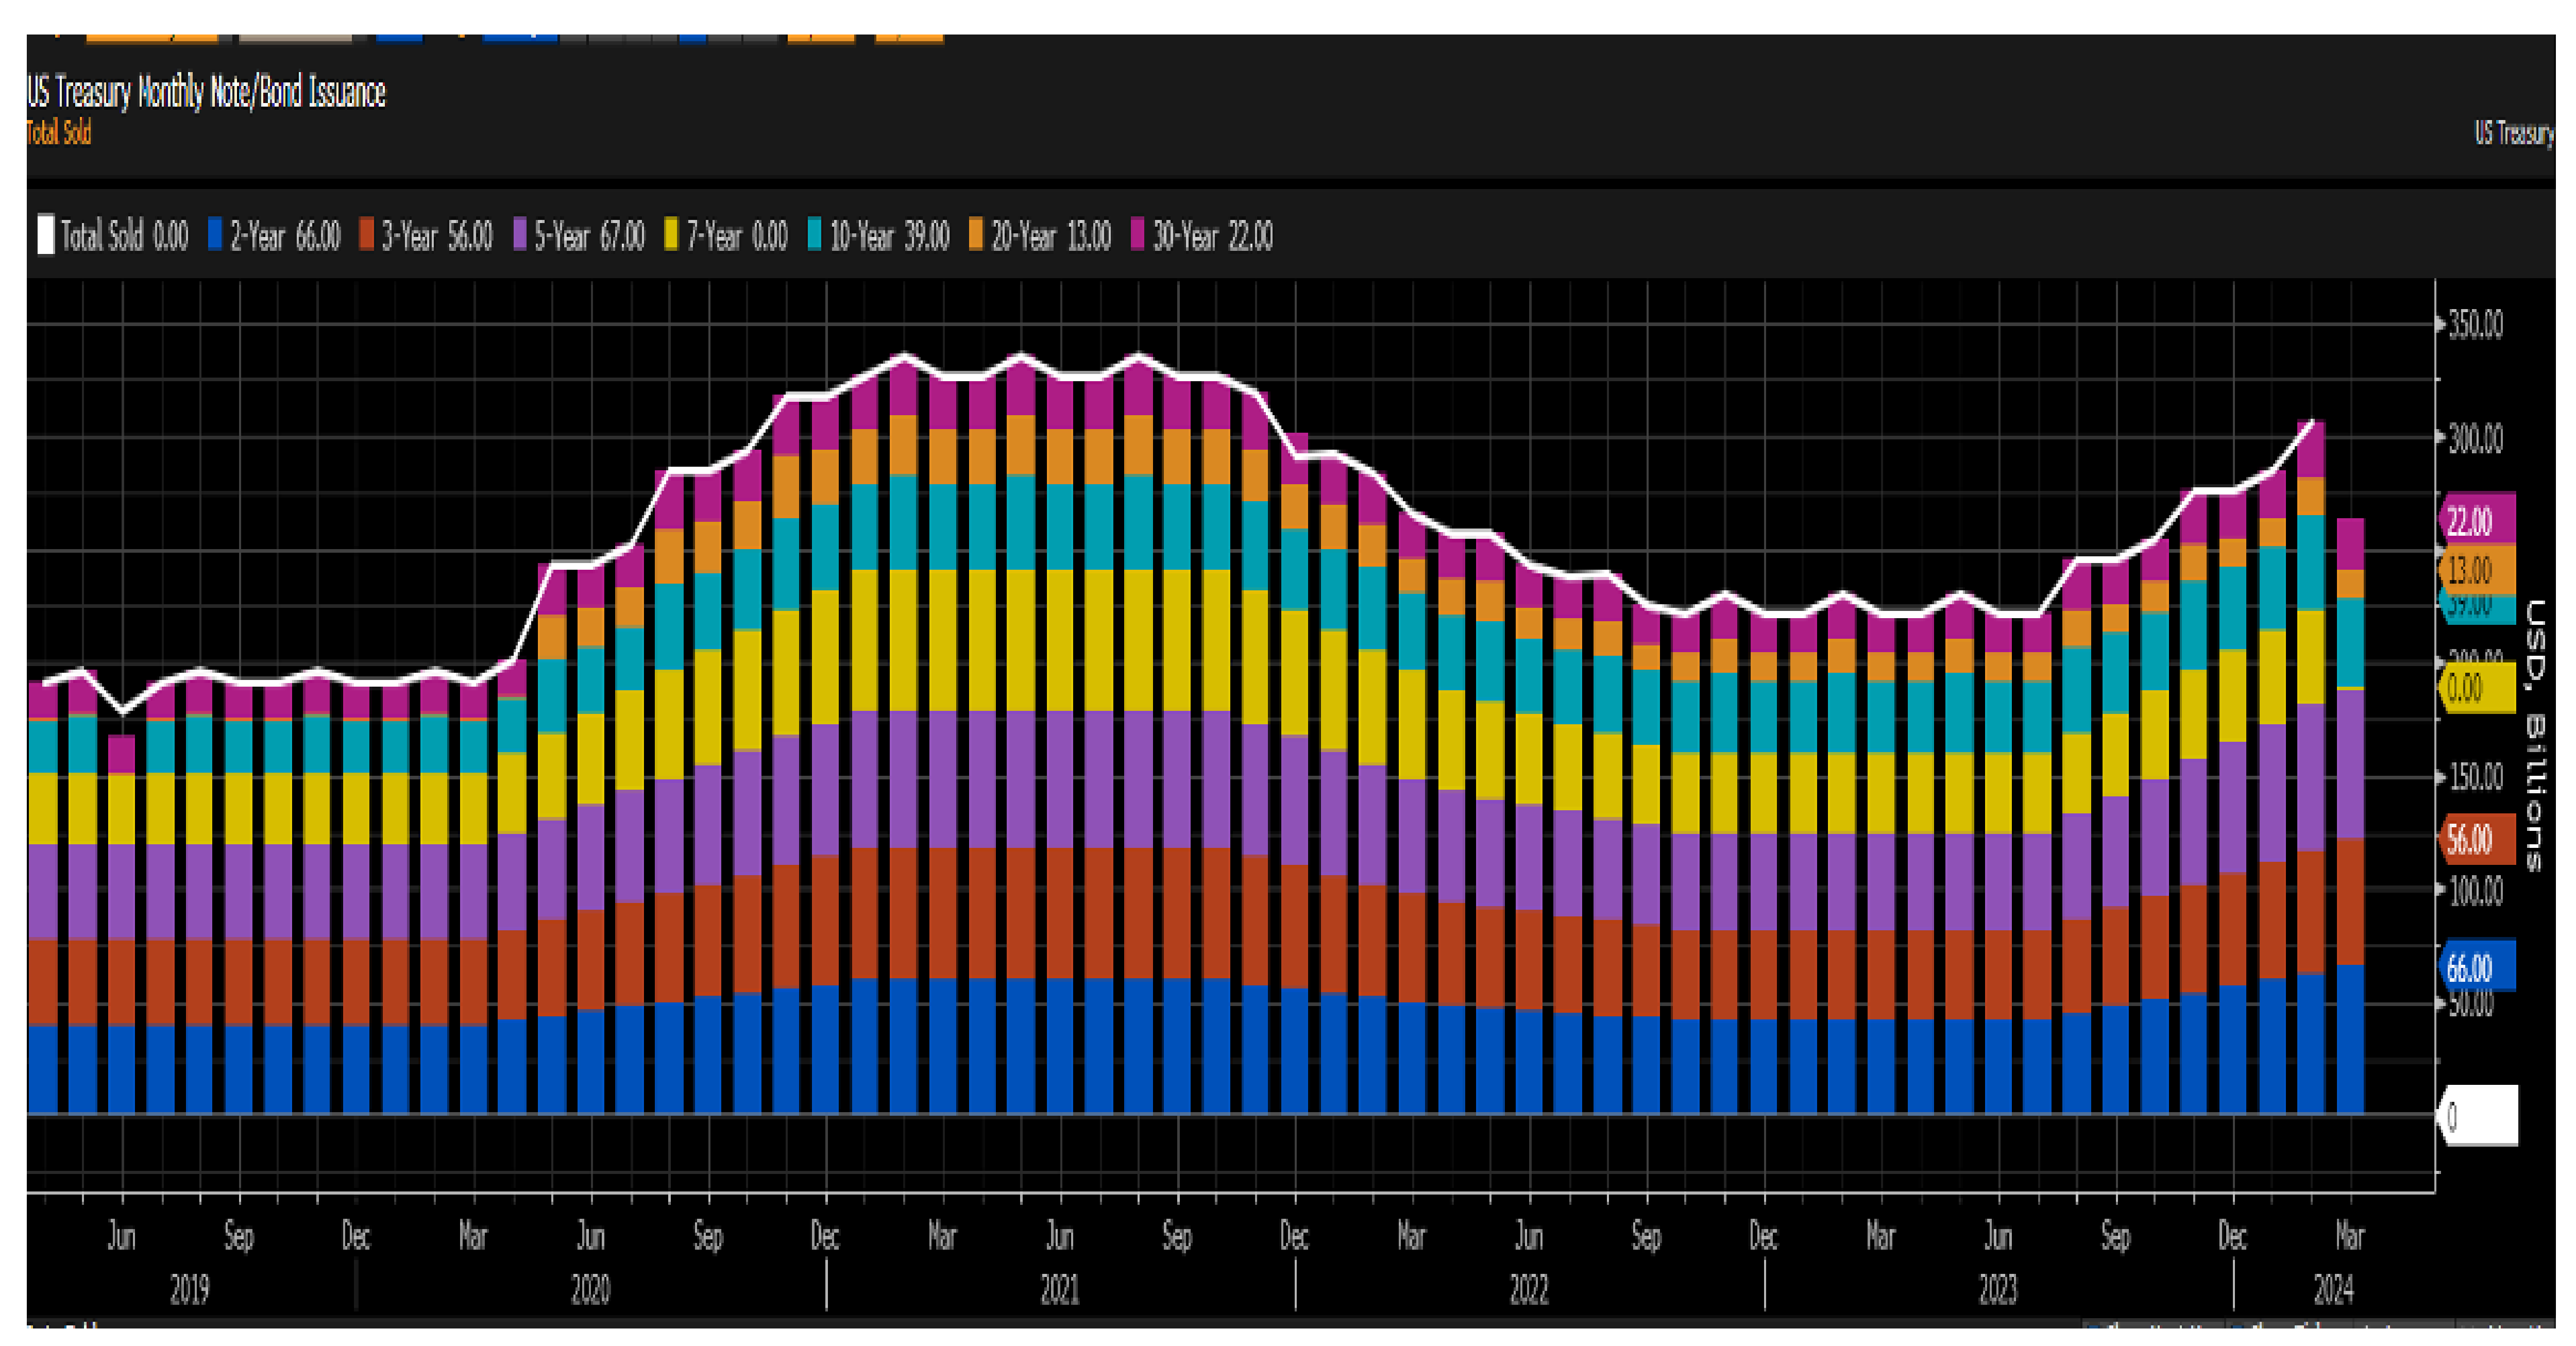The image size is (2576, 1346).
Task: Click the orange 20-Year legend swatch
Action: [975, 235]
